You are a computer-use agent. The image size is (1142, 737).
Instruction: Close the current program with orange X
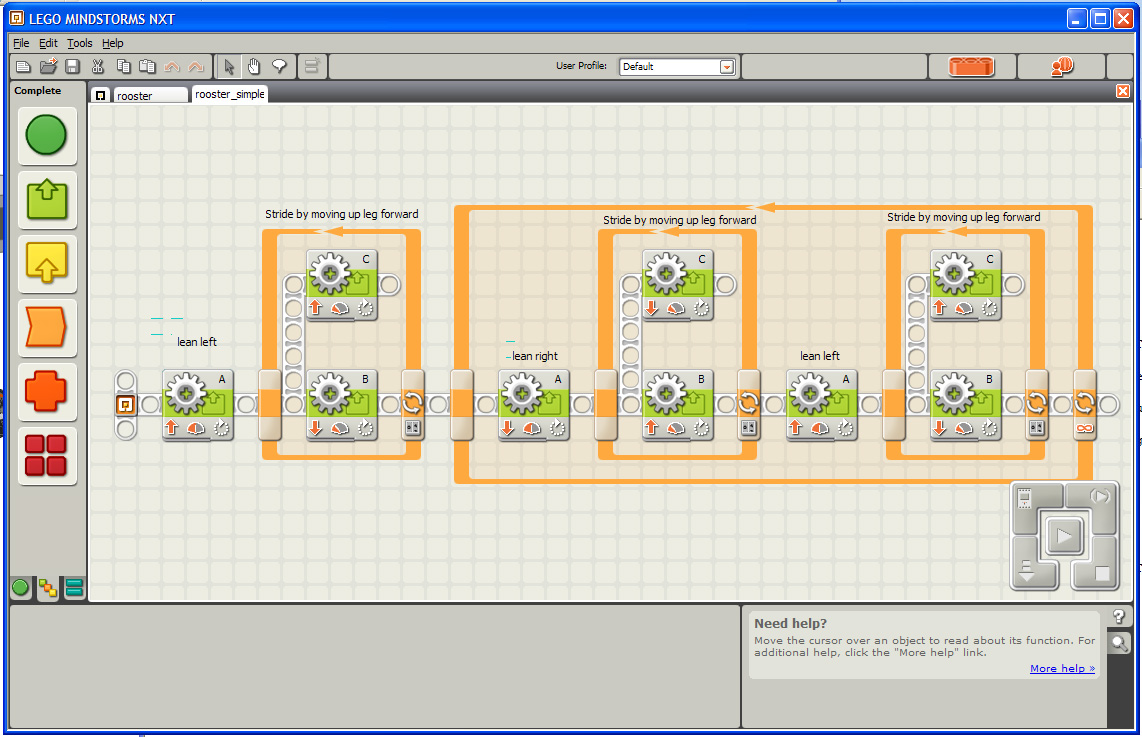[x=1122, y=91]
